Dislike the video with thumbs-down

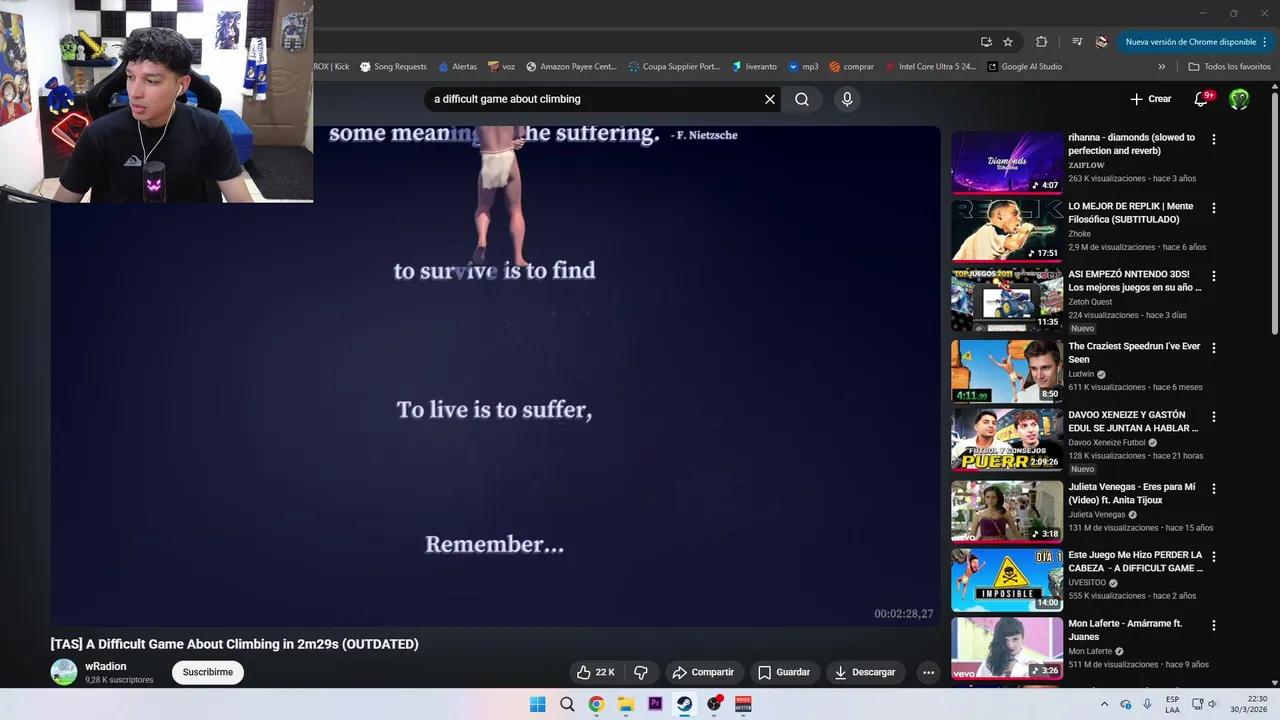(641, 672)
